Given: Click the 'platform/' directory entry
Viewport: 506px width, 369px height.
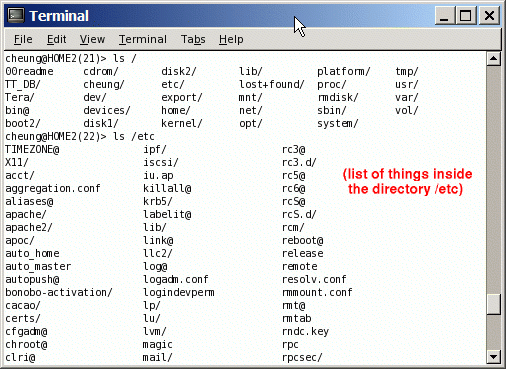Looking at the screenshot, I should click(x=344, y=71).
